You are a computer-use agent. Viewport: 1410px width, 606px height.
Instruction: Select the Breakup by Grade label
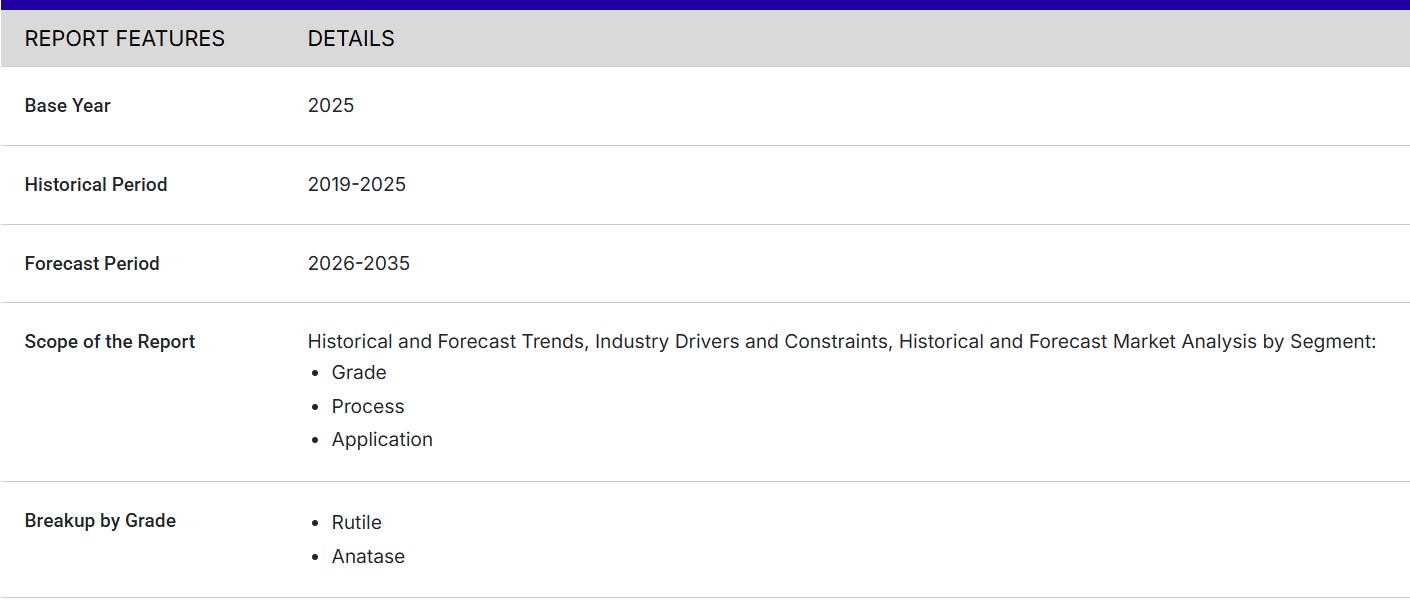pos(100,521)
